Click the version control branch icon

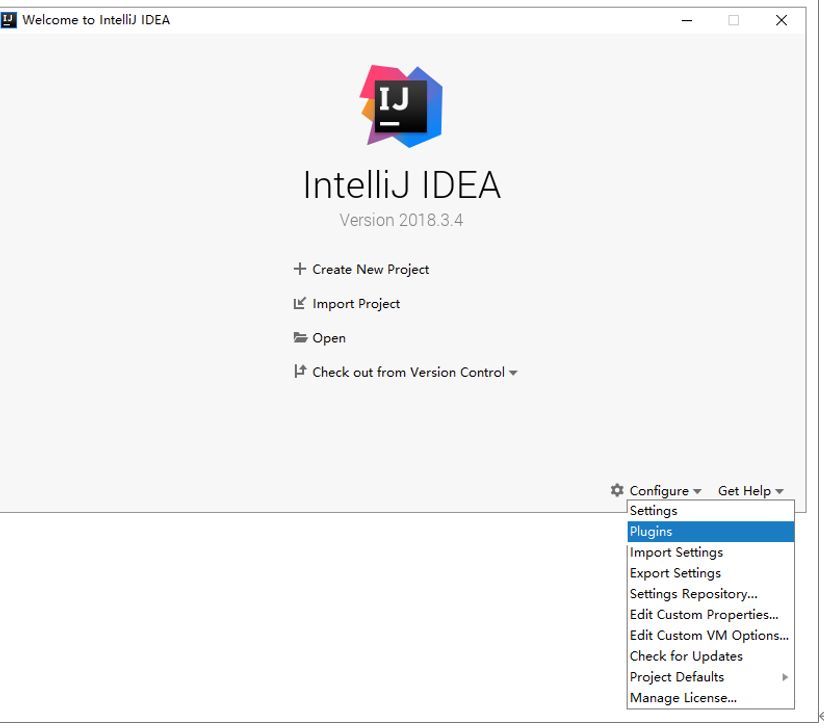pyautogui.click(x=300, y=372)
